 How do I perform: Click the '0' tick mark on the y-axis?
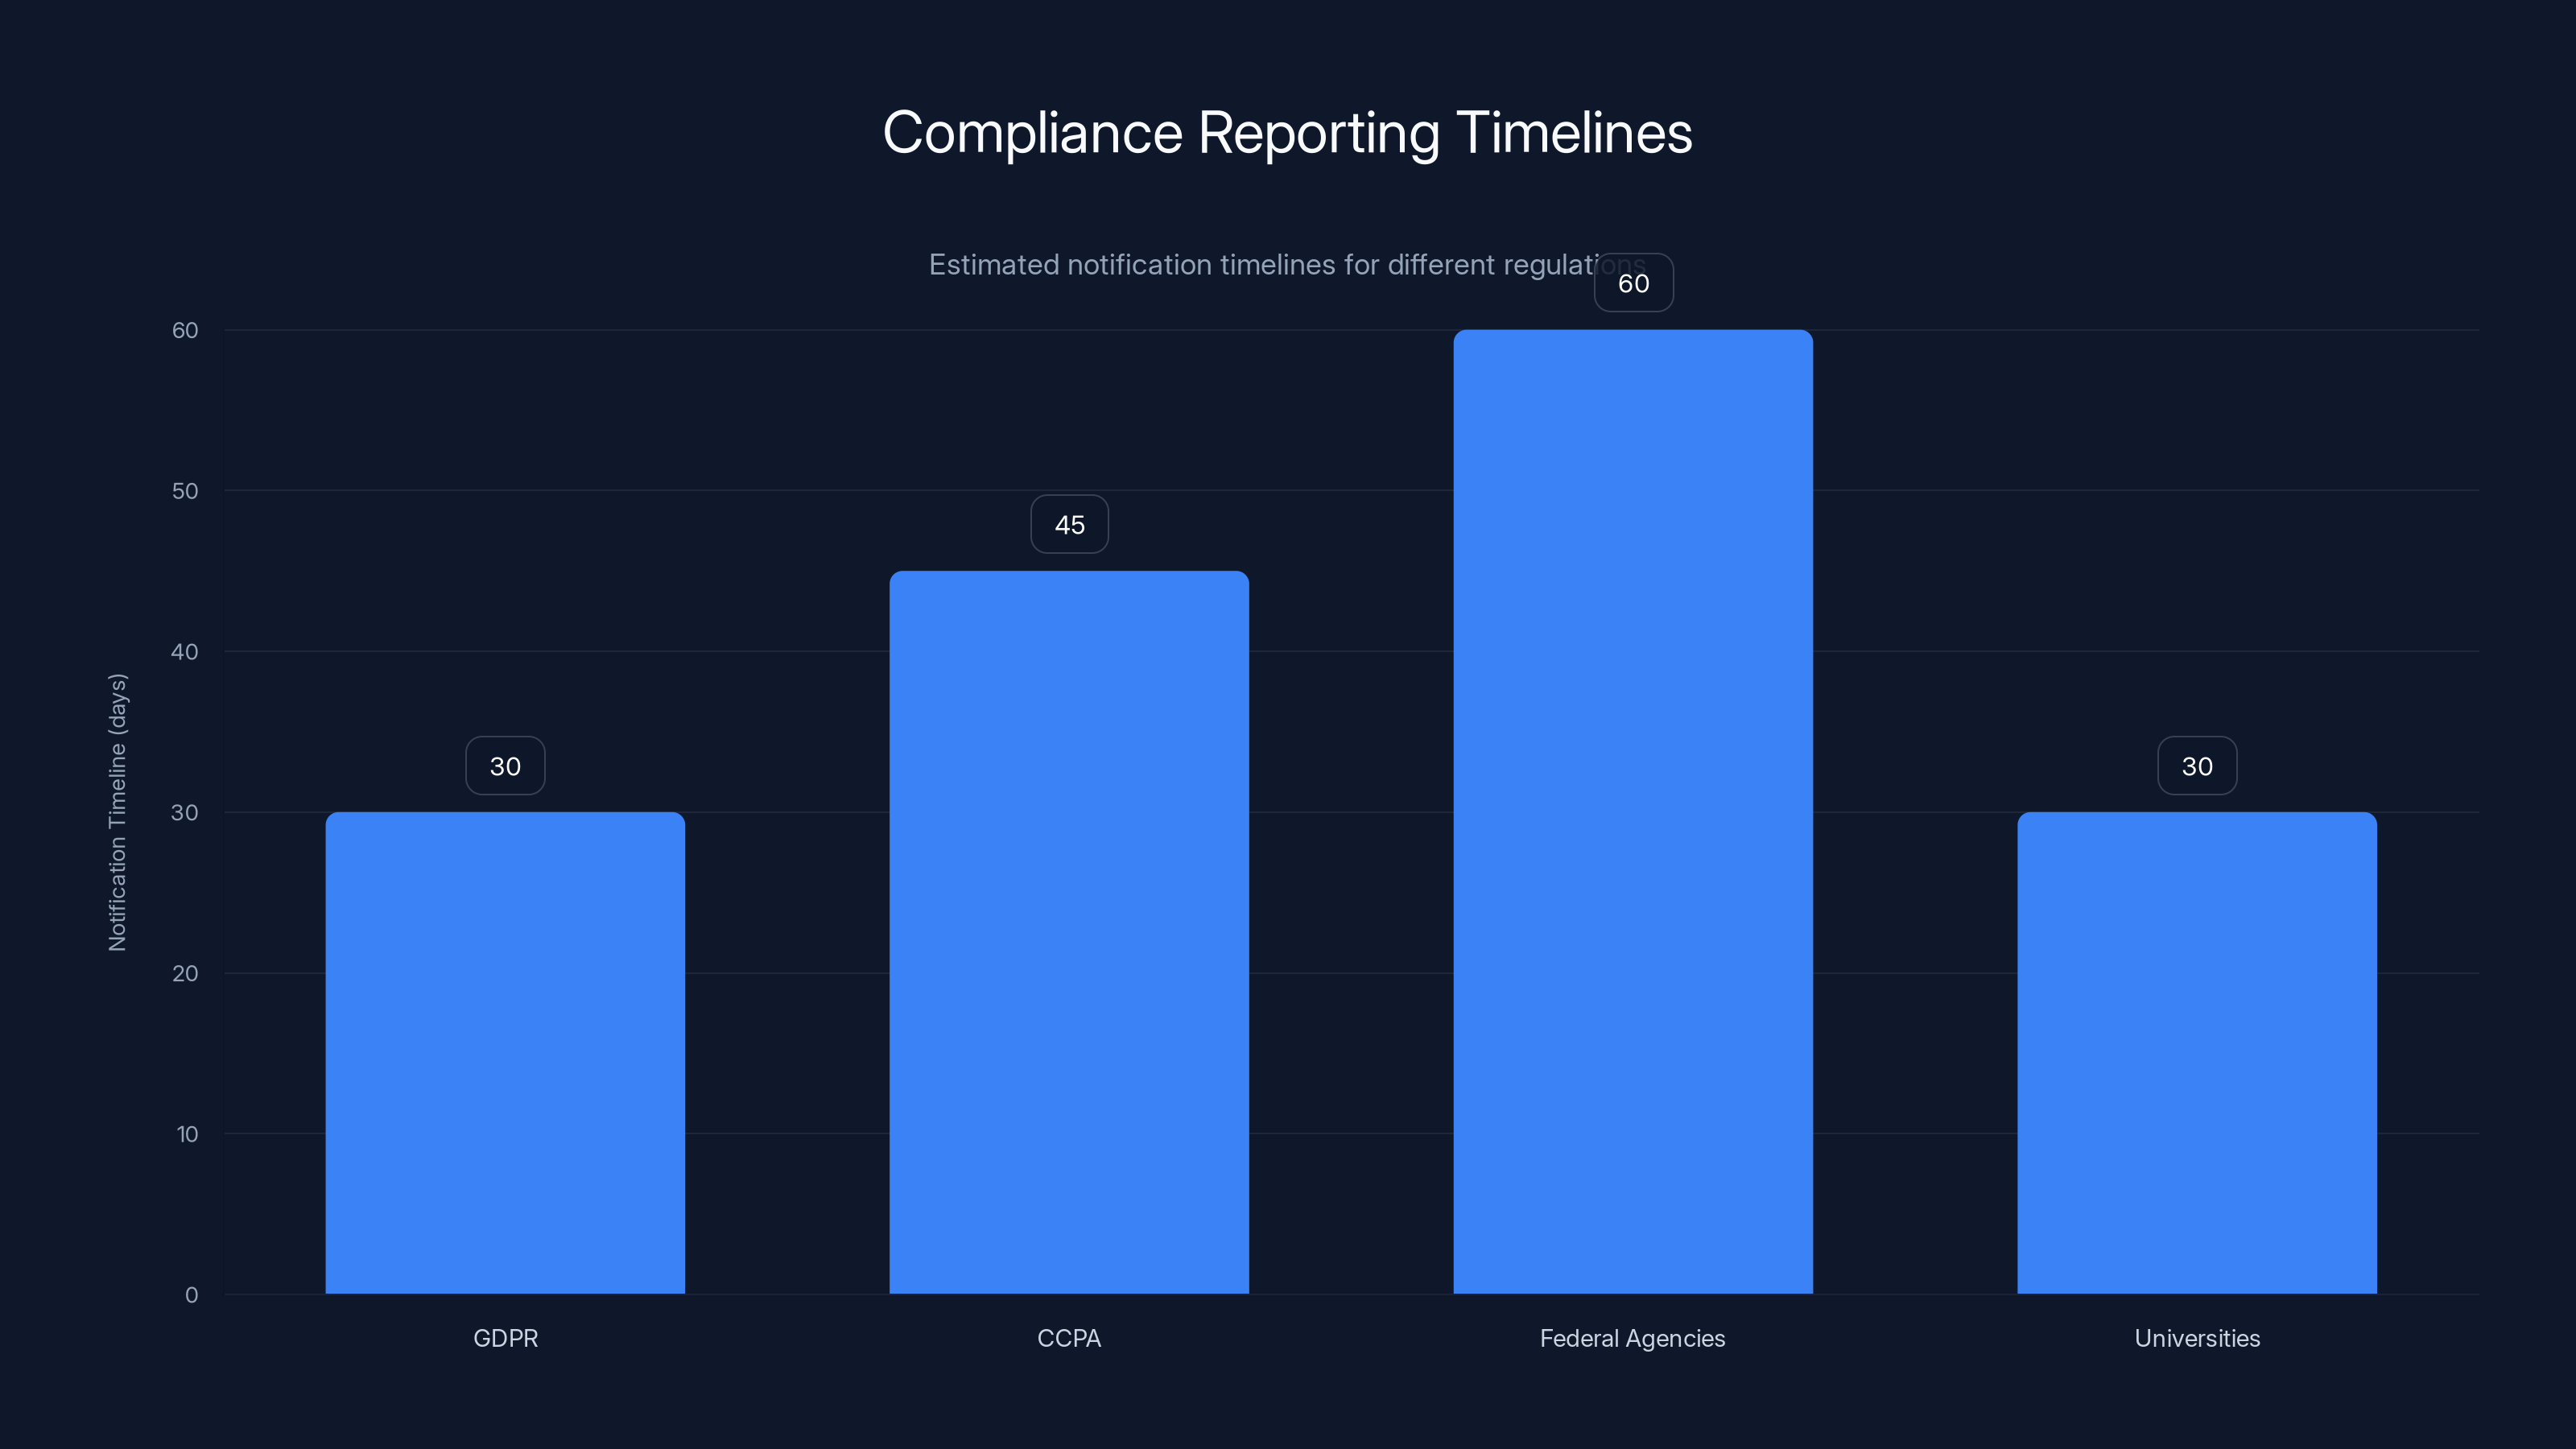pyautogui.click(x=192, y=1294)
